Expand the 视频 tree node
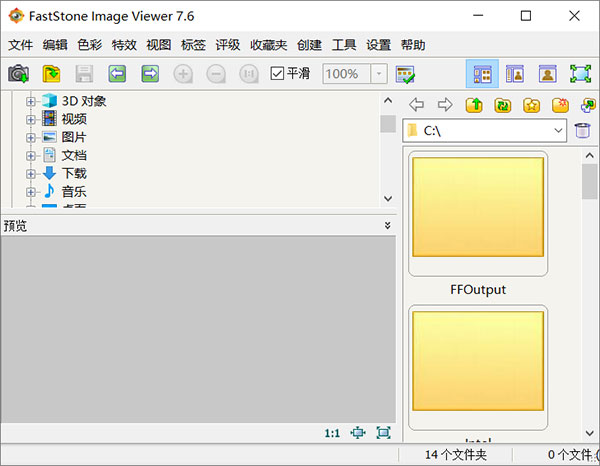Viewport: 600px width, 466px height. [x=31, y=119]
